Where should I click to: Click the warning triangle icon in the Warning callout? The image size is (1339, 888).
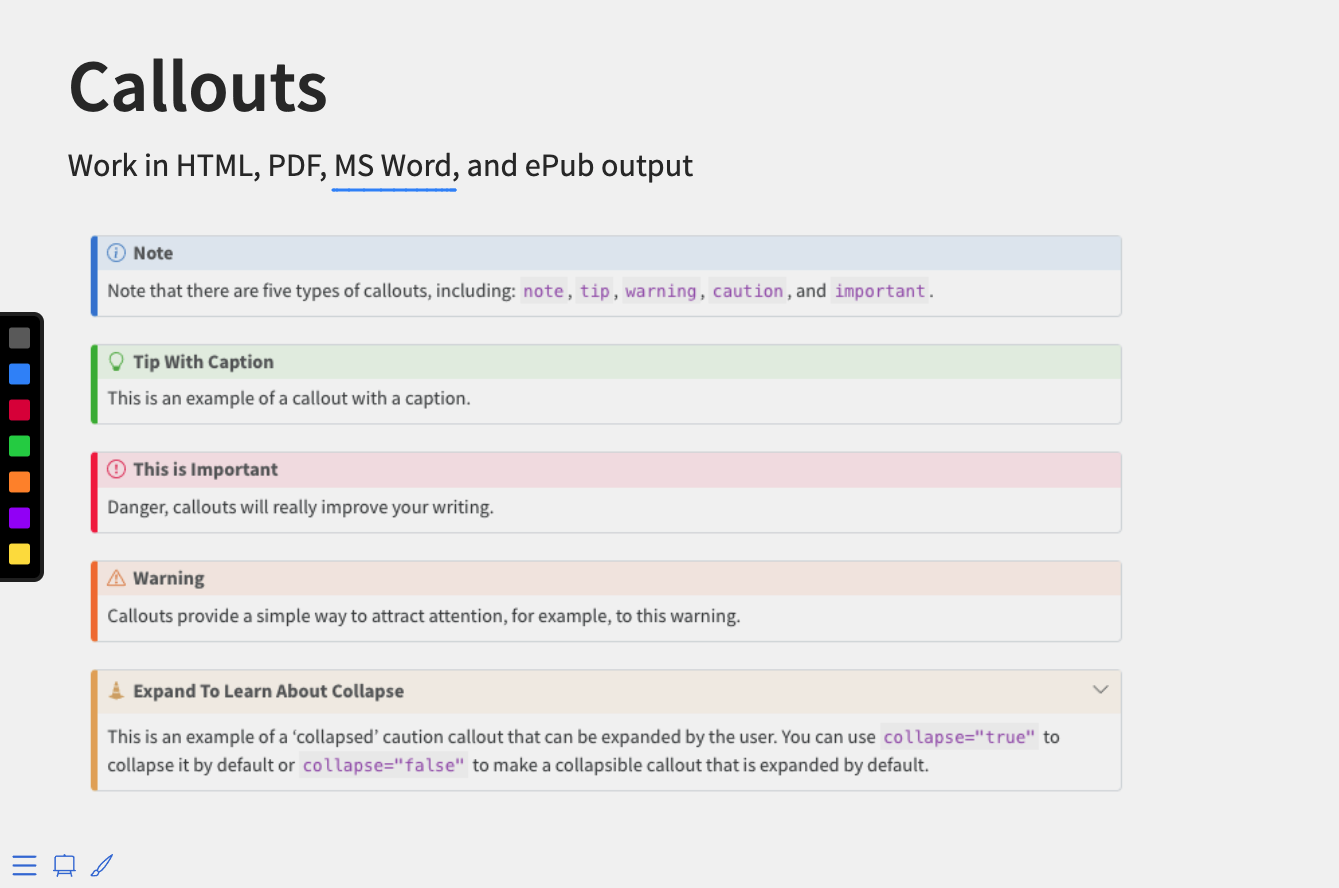(116, 578)
